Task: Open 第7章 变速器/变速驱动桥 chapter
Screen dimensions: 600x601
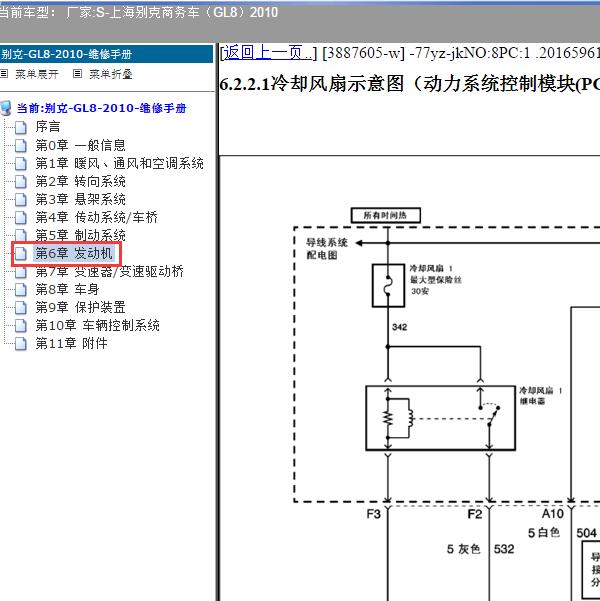Action: click(x=109, y=271)
